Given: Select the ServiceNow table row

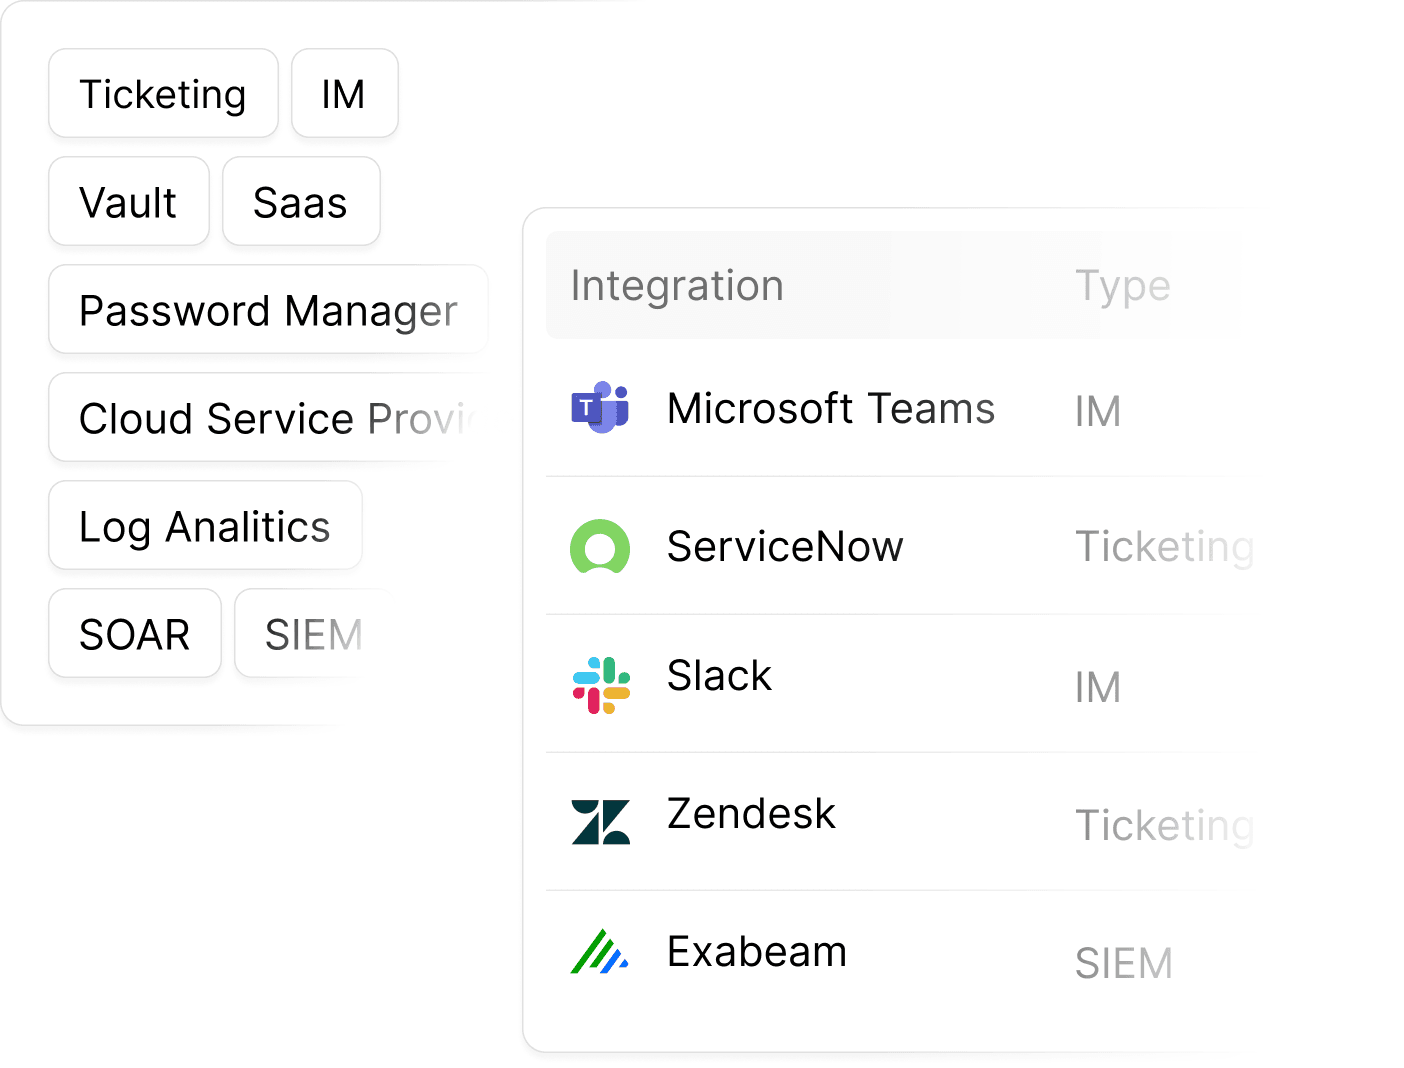Looking at the screenshot, I should tap(785, 547).
